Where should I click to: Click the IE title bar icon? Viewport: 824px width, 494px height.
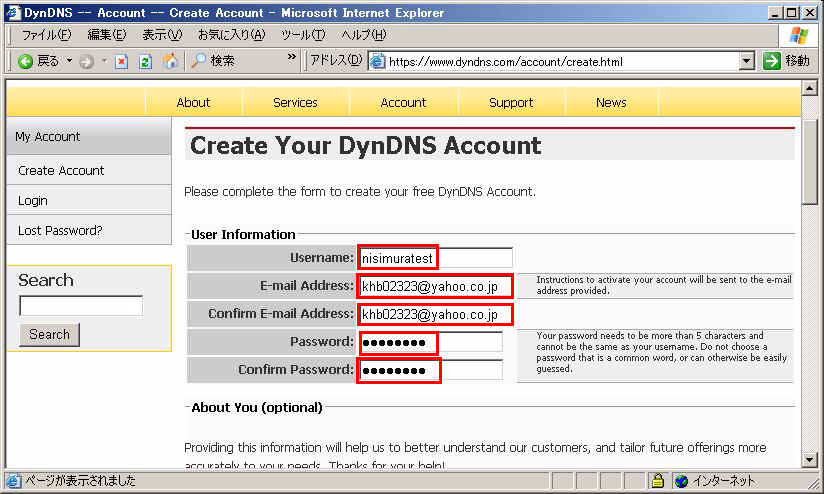coord(13,12)
